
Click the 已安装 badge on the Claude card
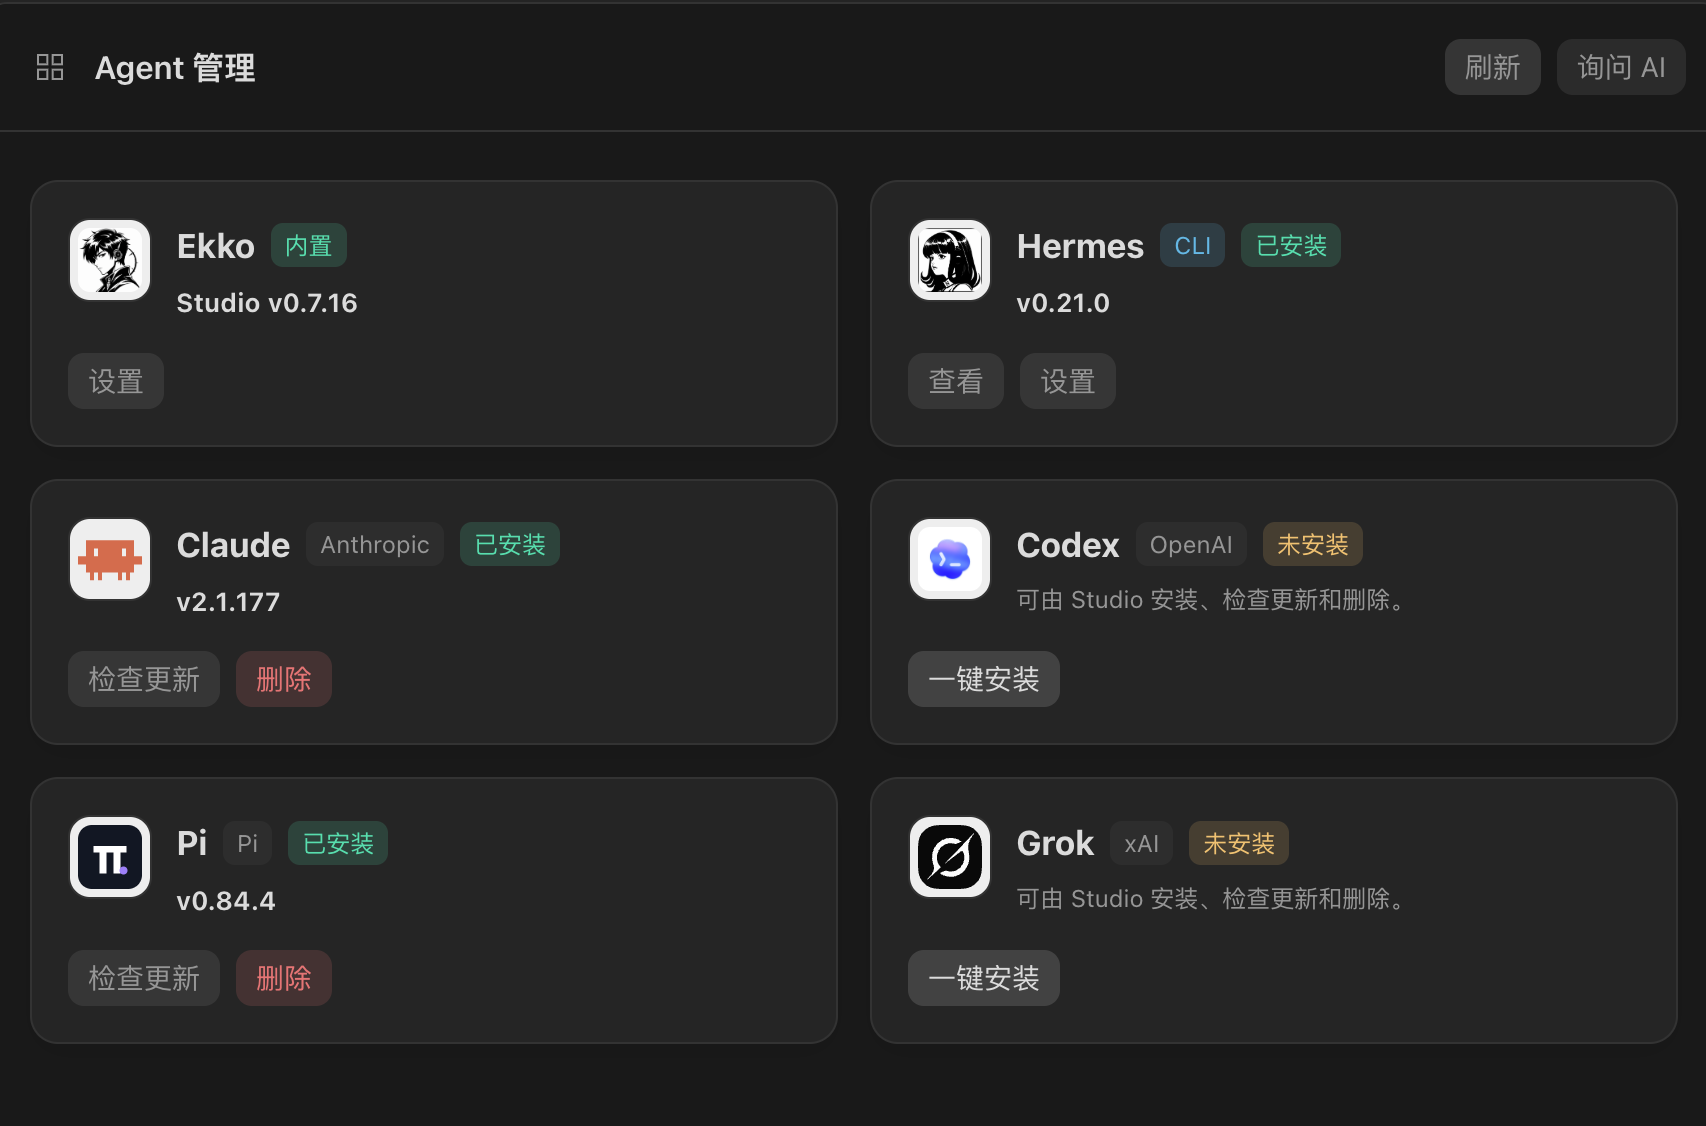coord(510,544)
